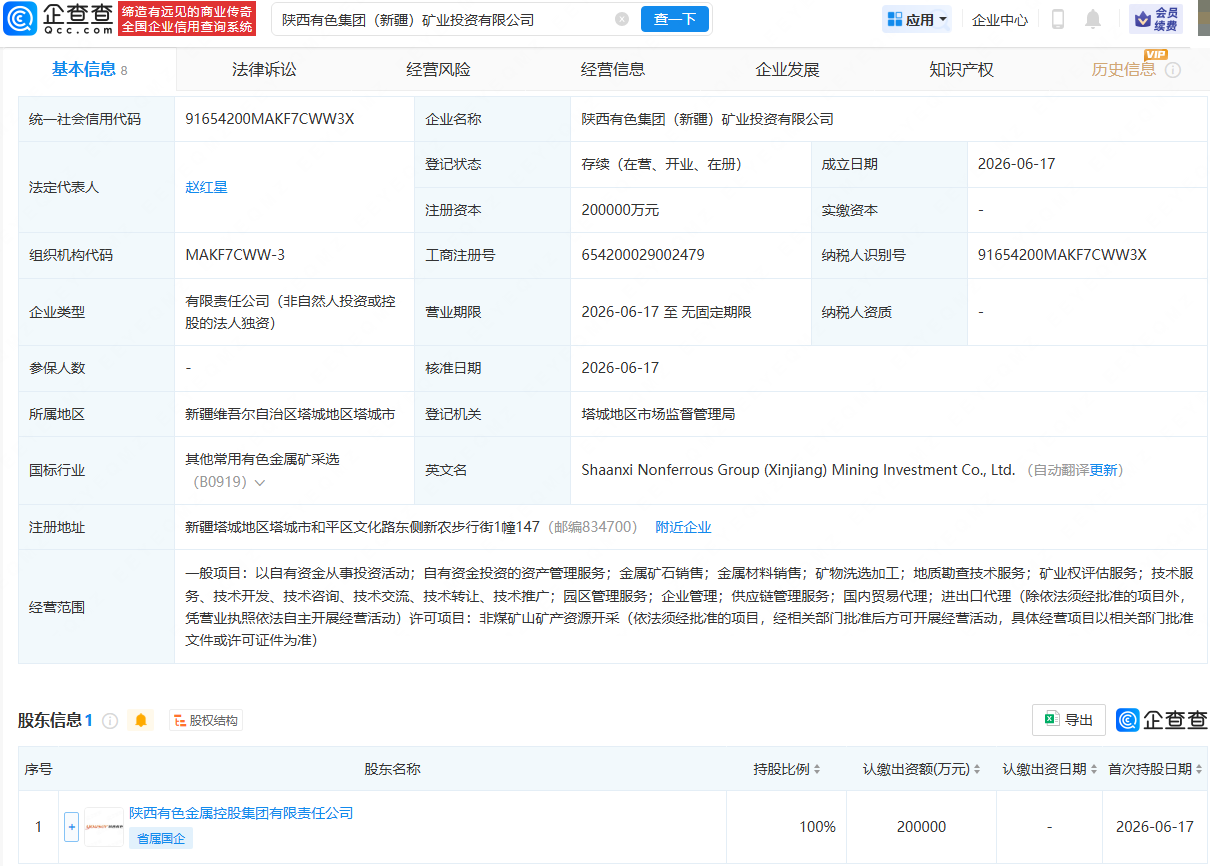This screenshot has height=866, width=1210.
Task: Switch to 基本信息 tab
Action: point(90,69)
